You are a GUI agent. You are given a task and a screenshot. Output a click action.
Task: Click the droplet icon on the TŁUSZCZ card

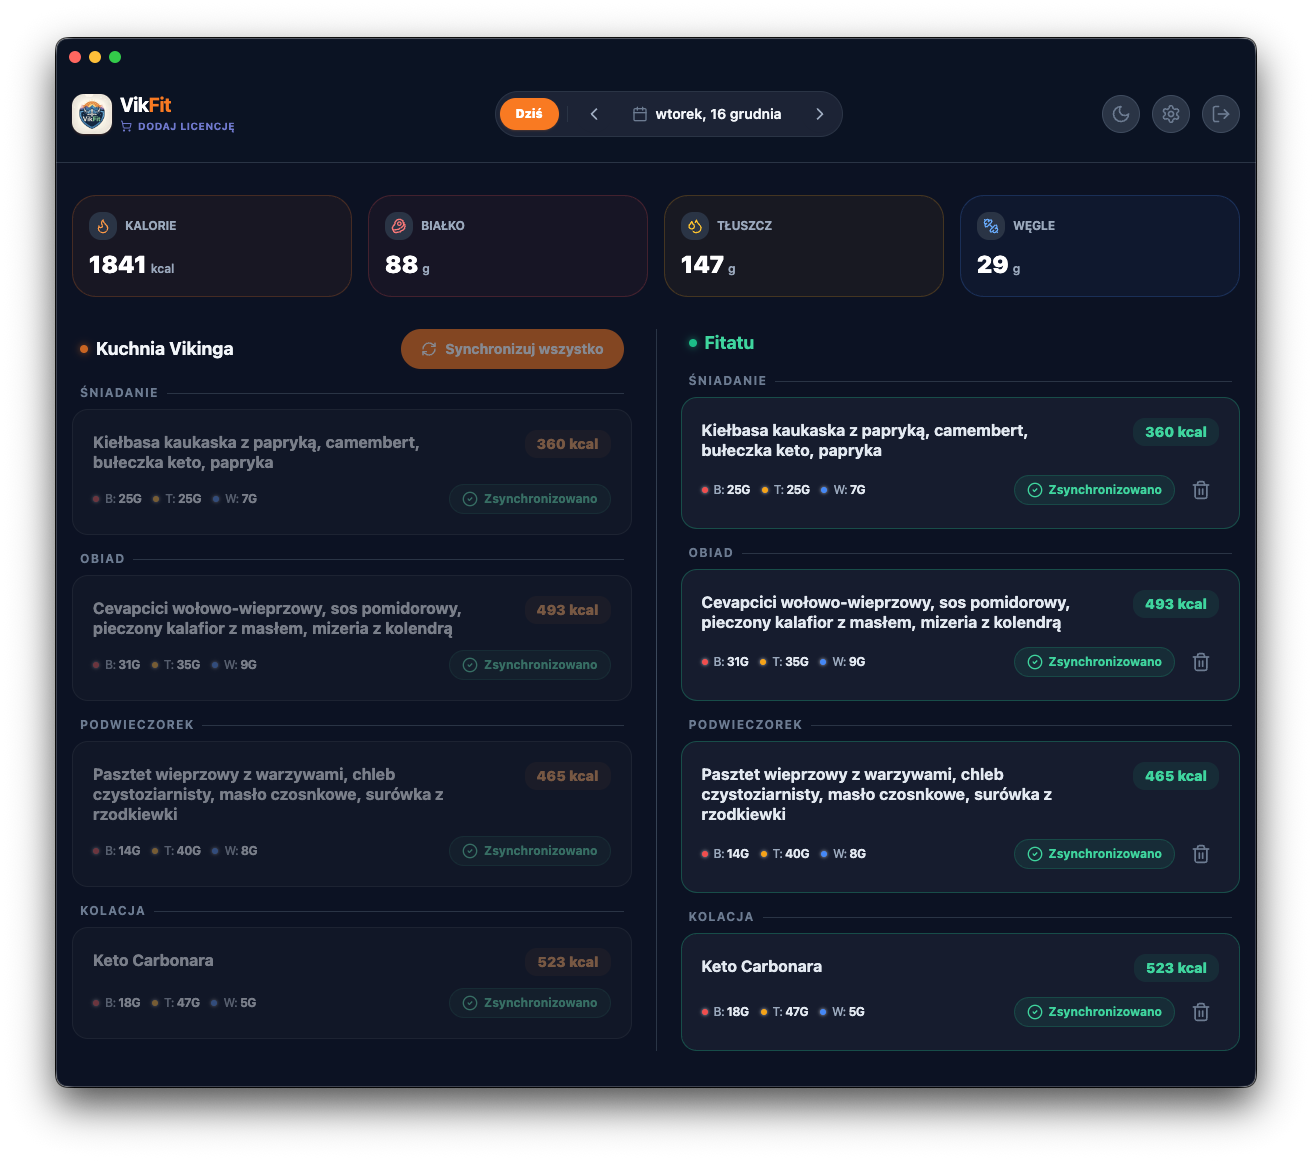click(695, 226)
